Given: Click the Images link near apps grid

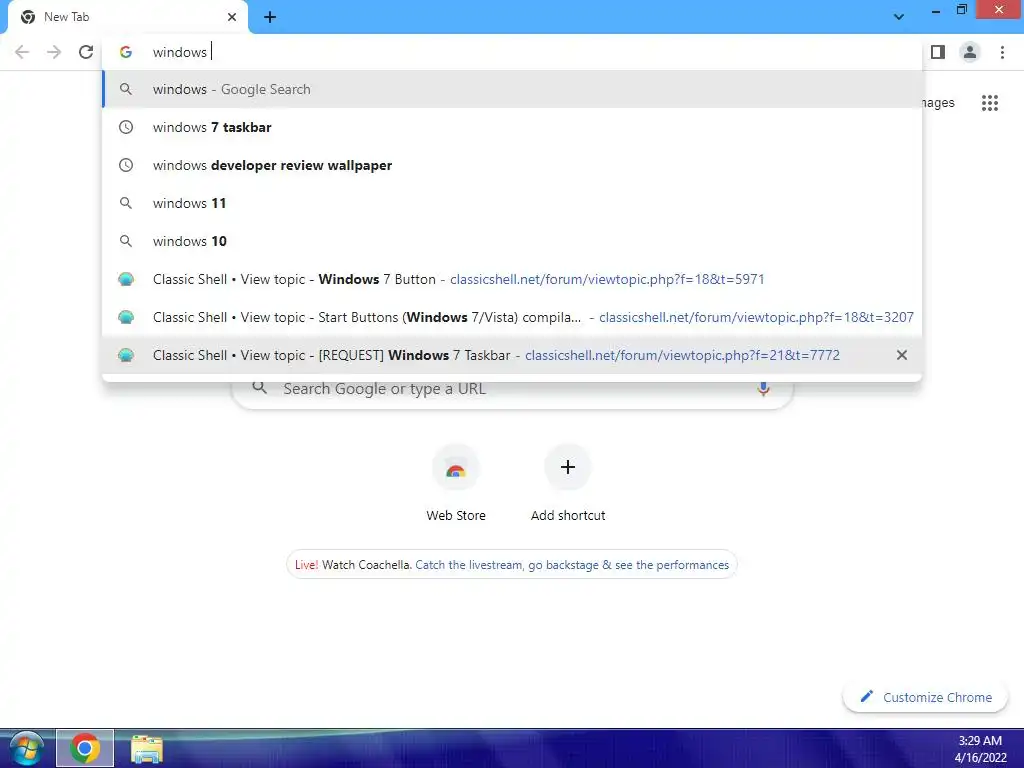Looking at the screenshot, I should coord(938,103).
